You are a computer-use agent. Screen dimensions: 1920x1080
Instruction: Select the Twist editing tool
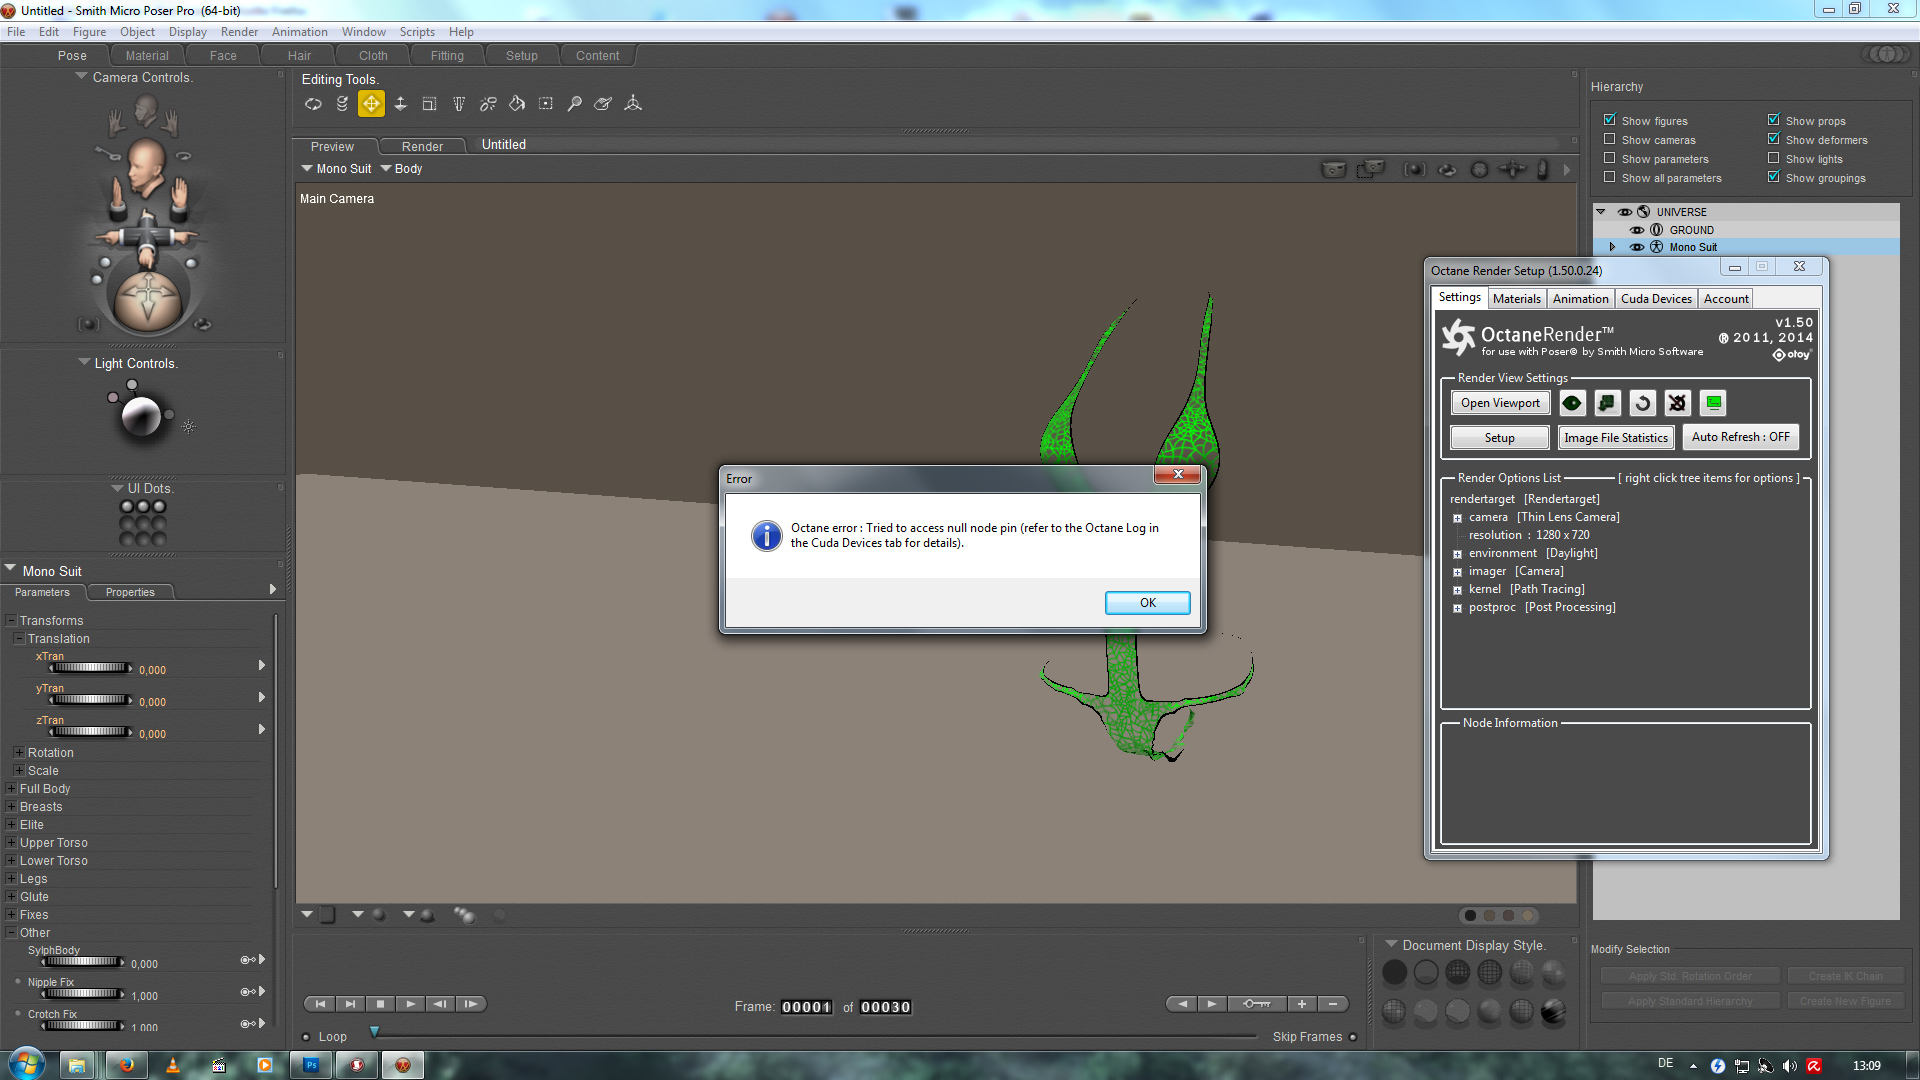(x=342, y=104)
